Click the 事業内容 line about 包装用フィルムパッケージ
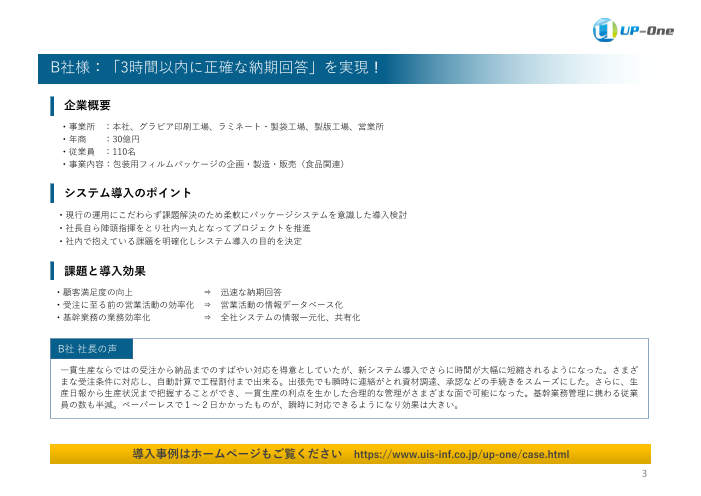701x496 pixels. pyautogui.click(x=204, y=165)
